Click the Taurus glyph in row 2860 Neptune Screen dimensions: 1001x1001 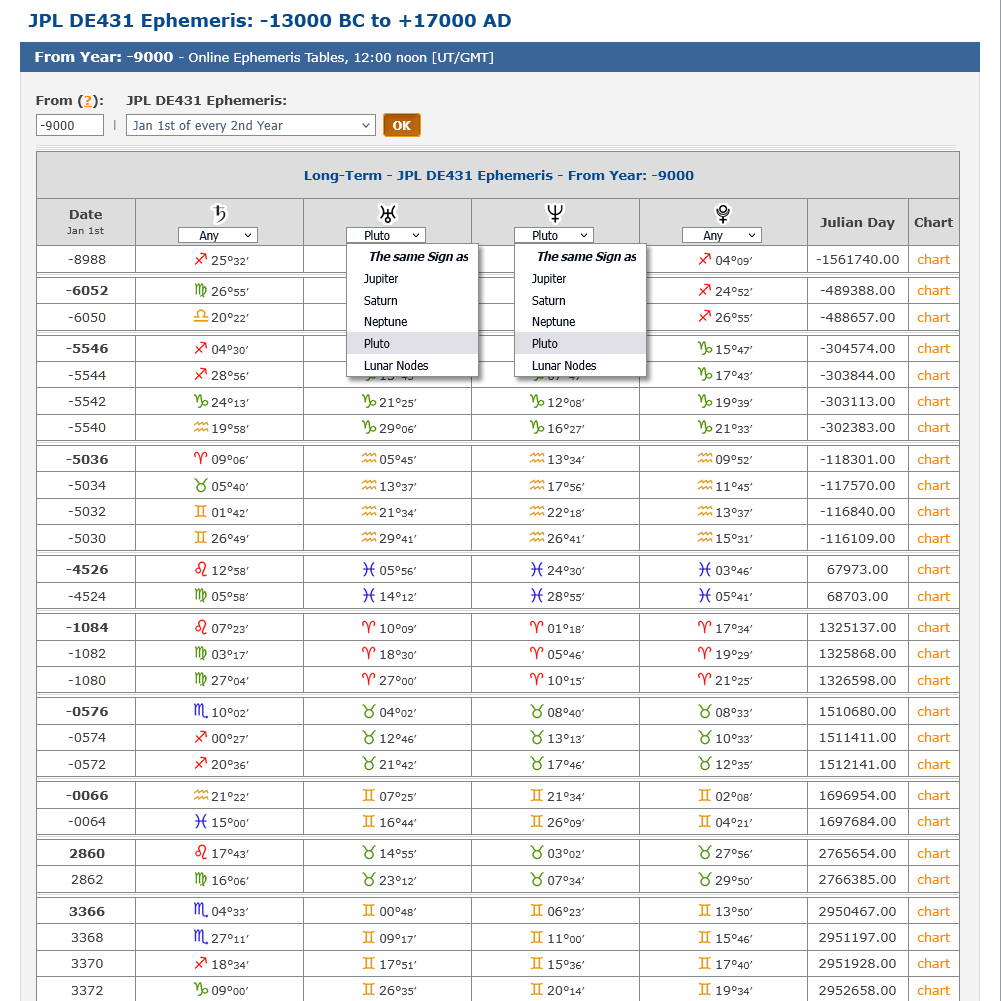pos(536,853)
